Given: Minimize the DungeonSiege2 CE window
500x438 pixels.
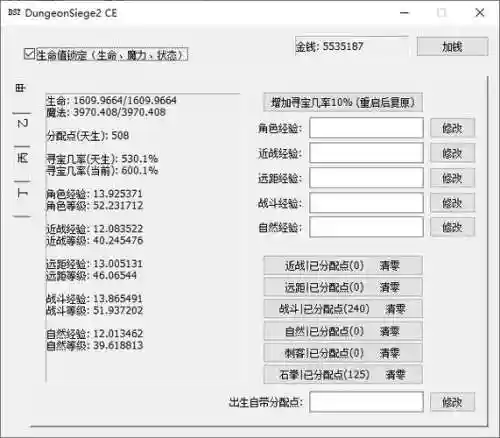Looking at the screenshot, I should (405, 13).
